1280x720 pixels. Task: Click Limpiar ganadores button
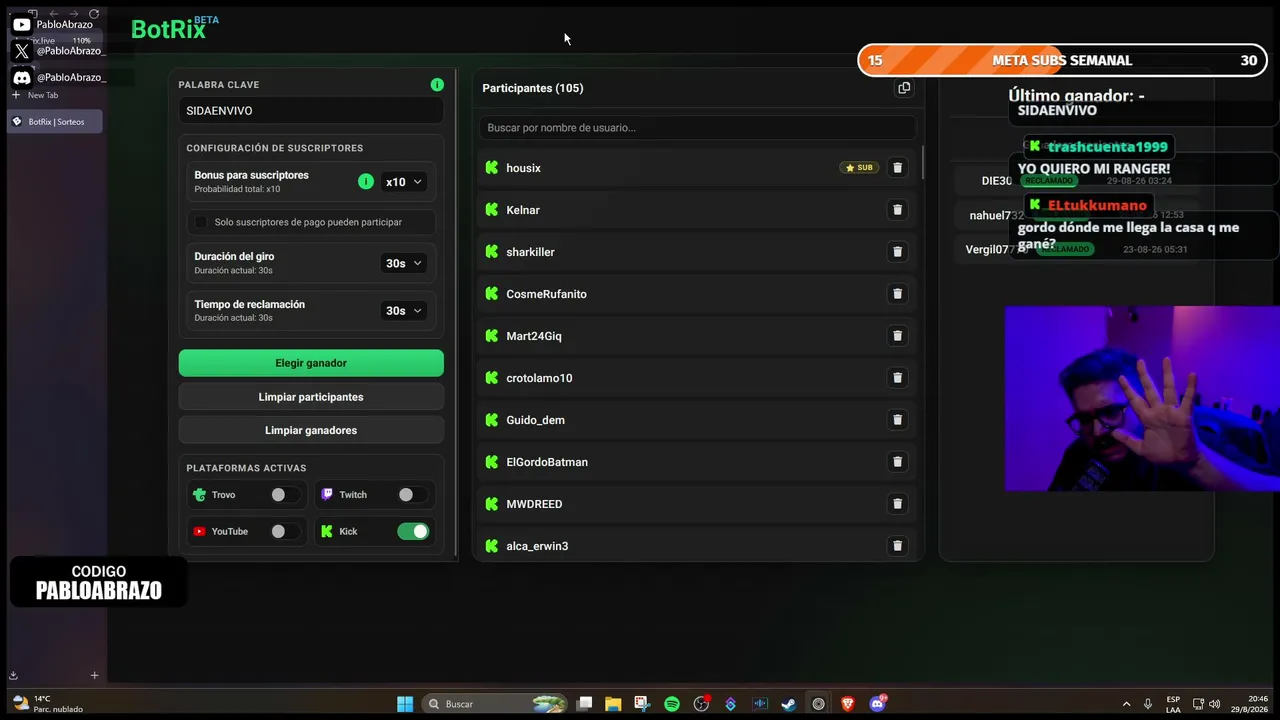coord(311,430)
